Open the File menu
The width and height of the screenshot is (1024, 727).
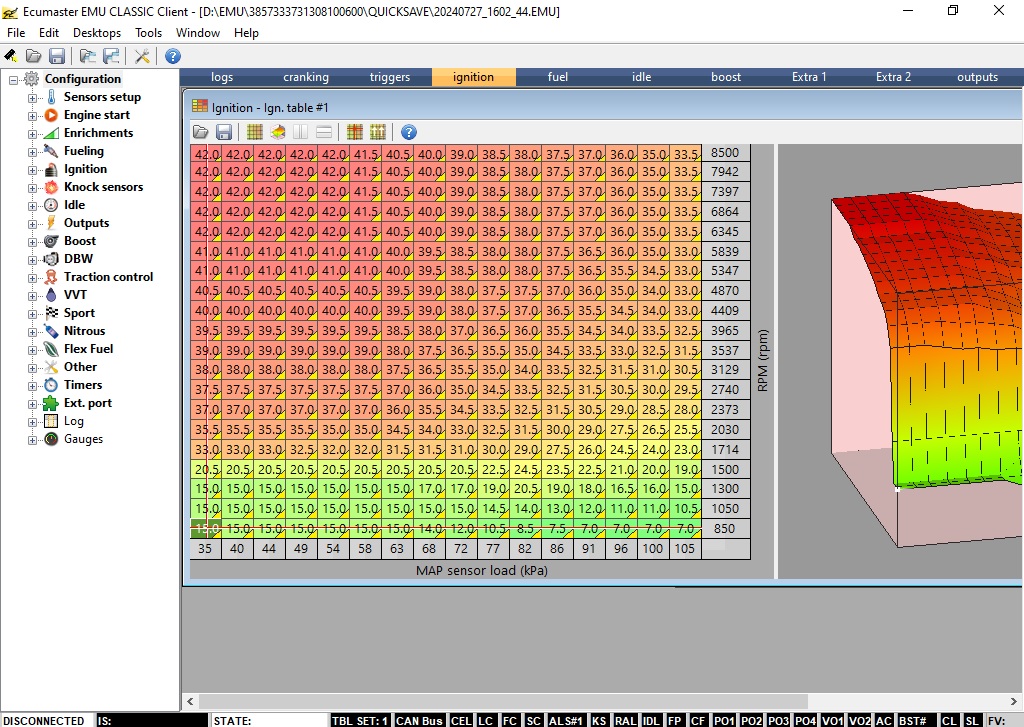click(x=16, y=33)
